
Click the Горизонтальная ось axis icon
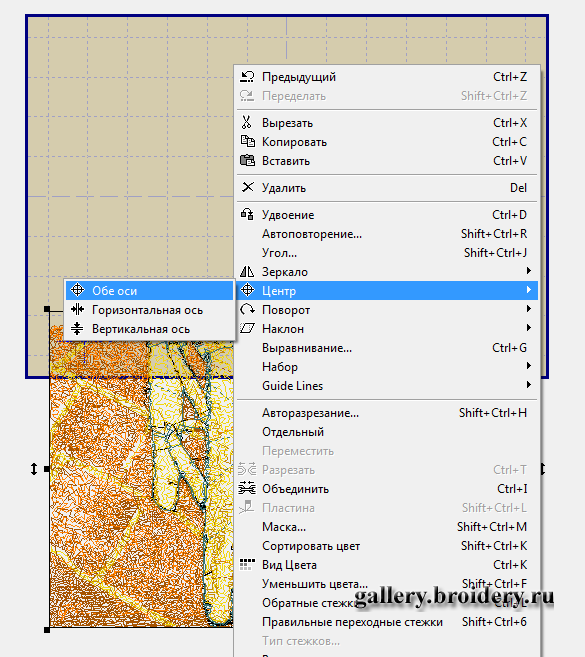click(x=78, y=309)
